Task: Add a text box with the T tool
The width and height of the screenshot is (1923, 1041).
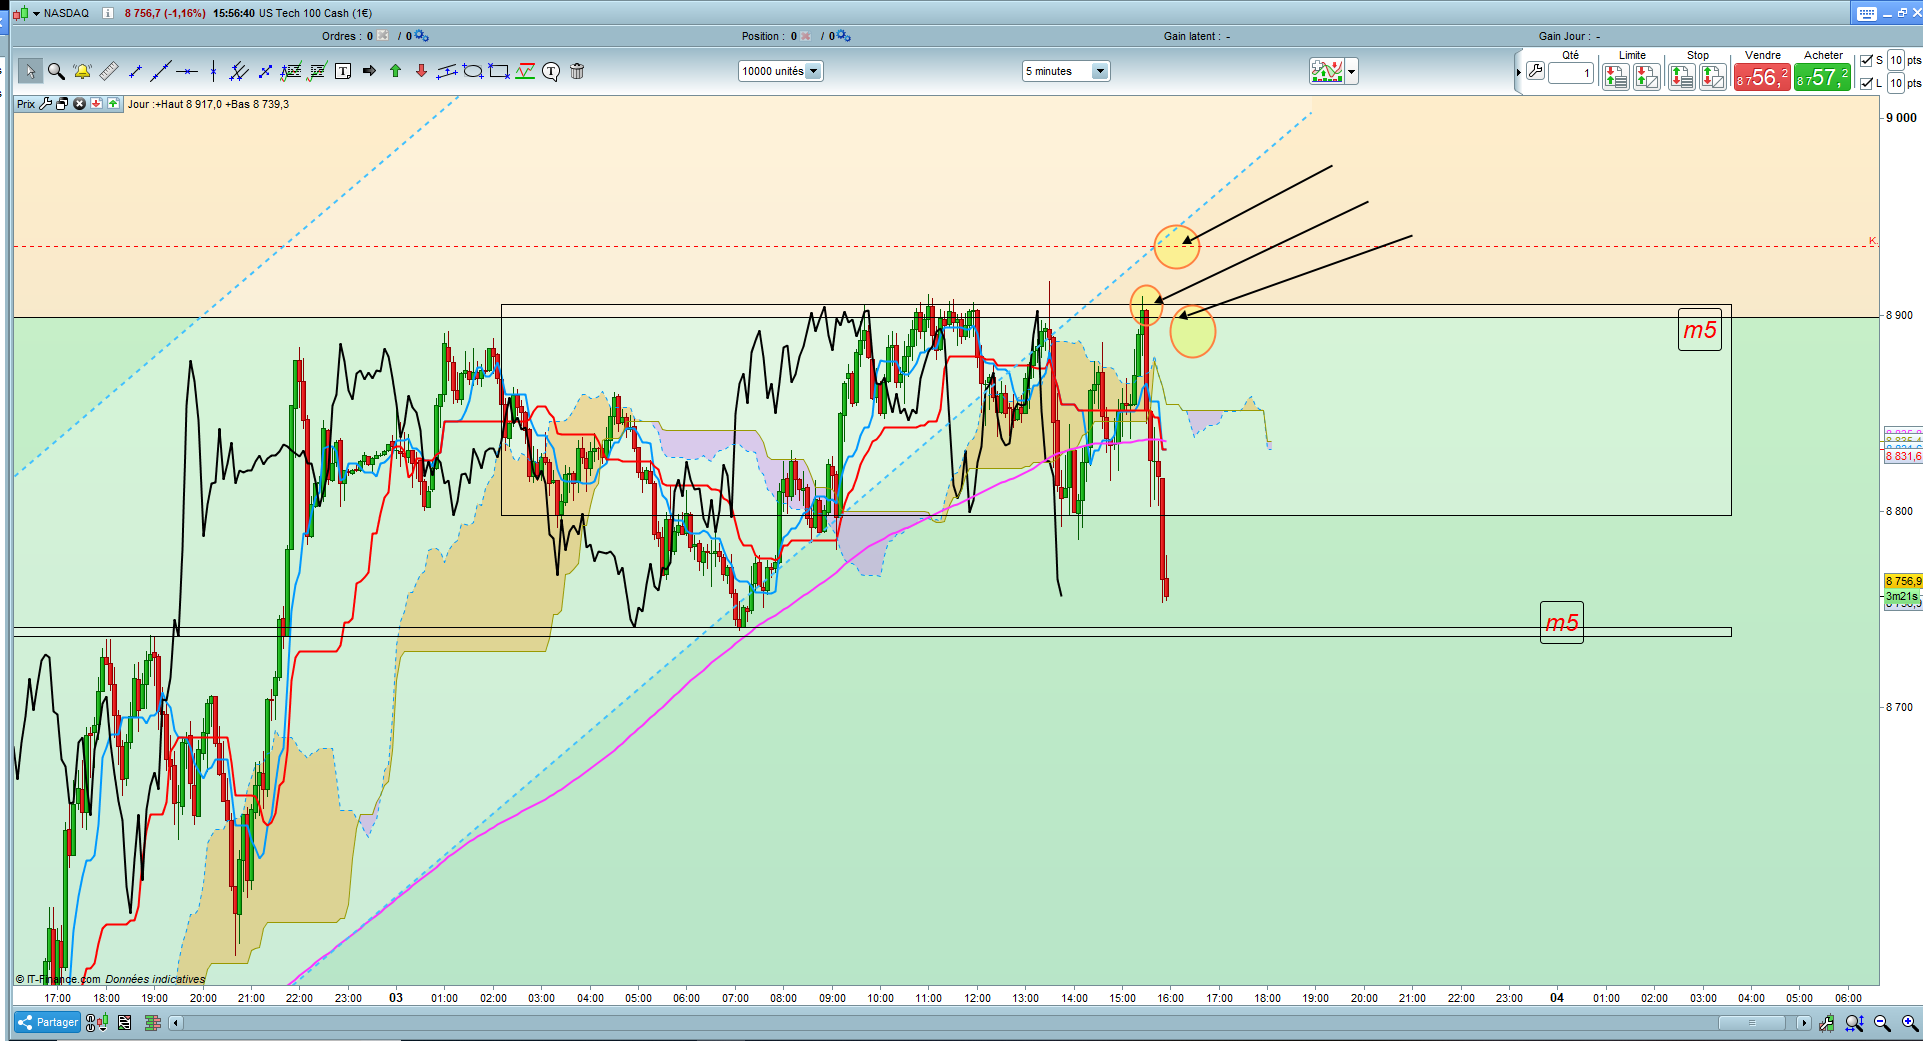Action: pos(343,71)
